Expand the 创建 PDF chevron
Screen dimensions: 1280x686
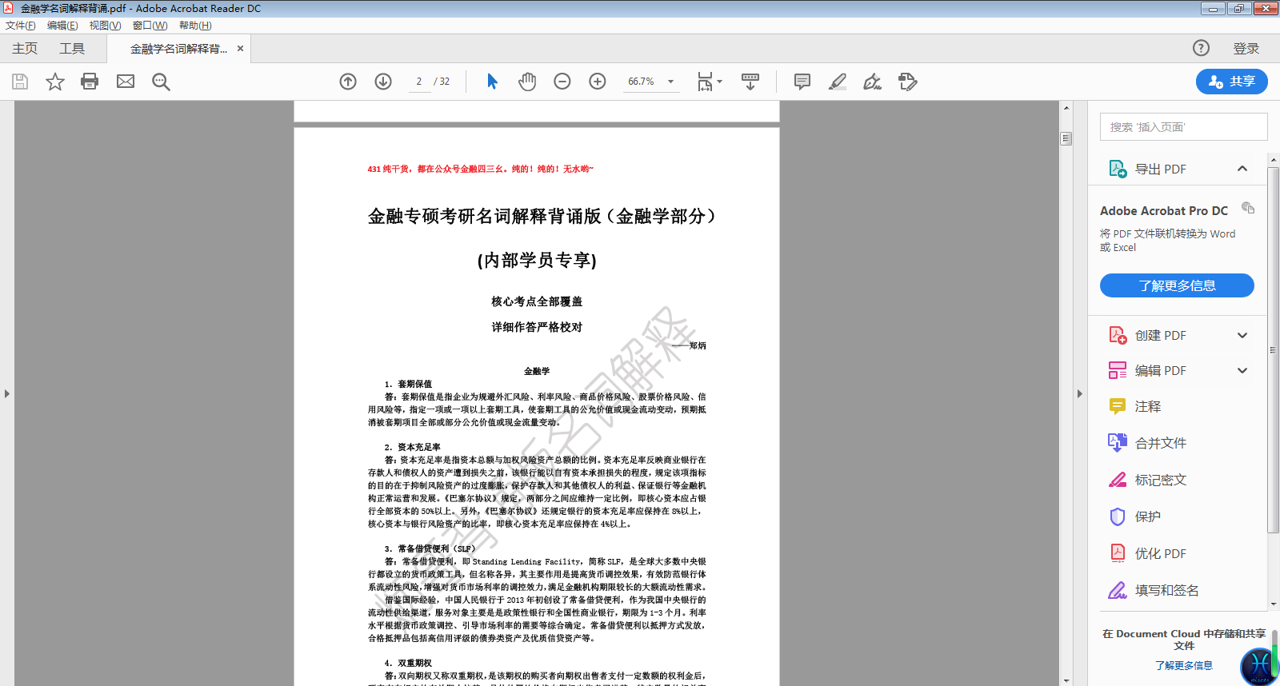[x=1242, y=335]
